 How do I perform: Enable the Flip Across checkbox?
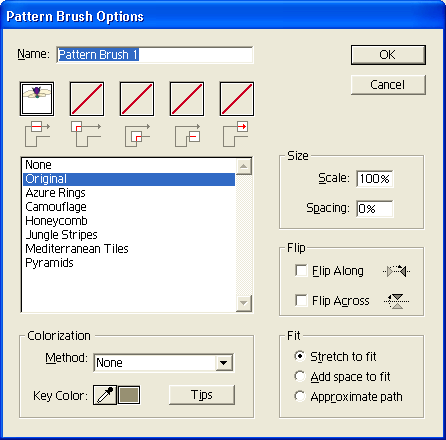(301, 300)
